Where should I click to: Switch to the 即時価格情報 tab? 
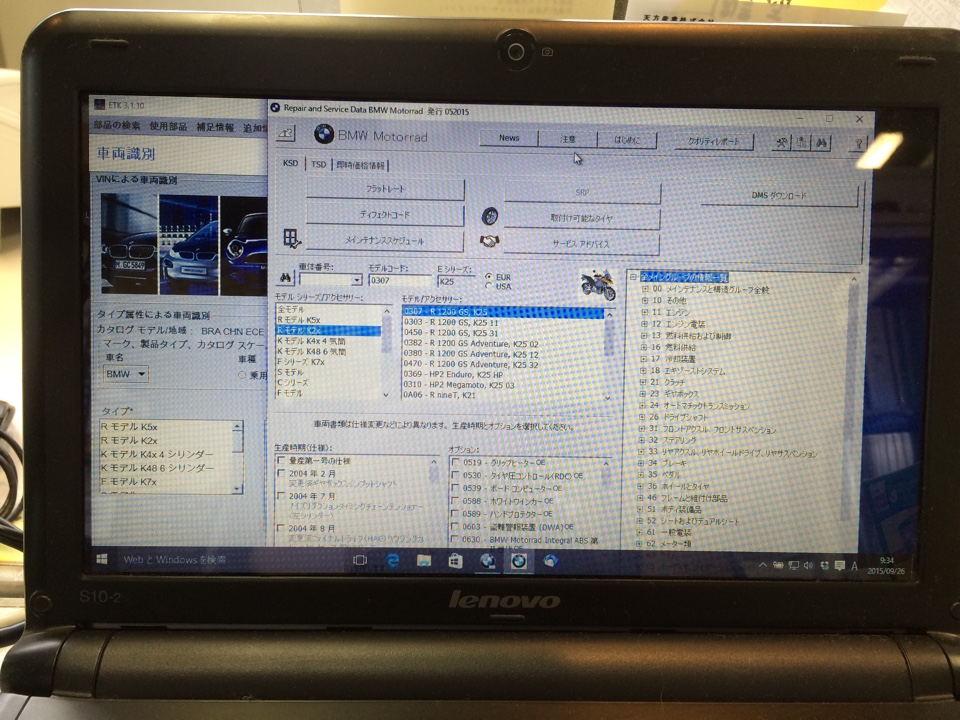click(x=361, y=165)
